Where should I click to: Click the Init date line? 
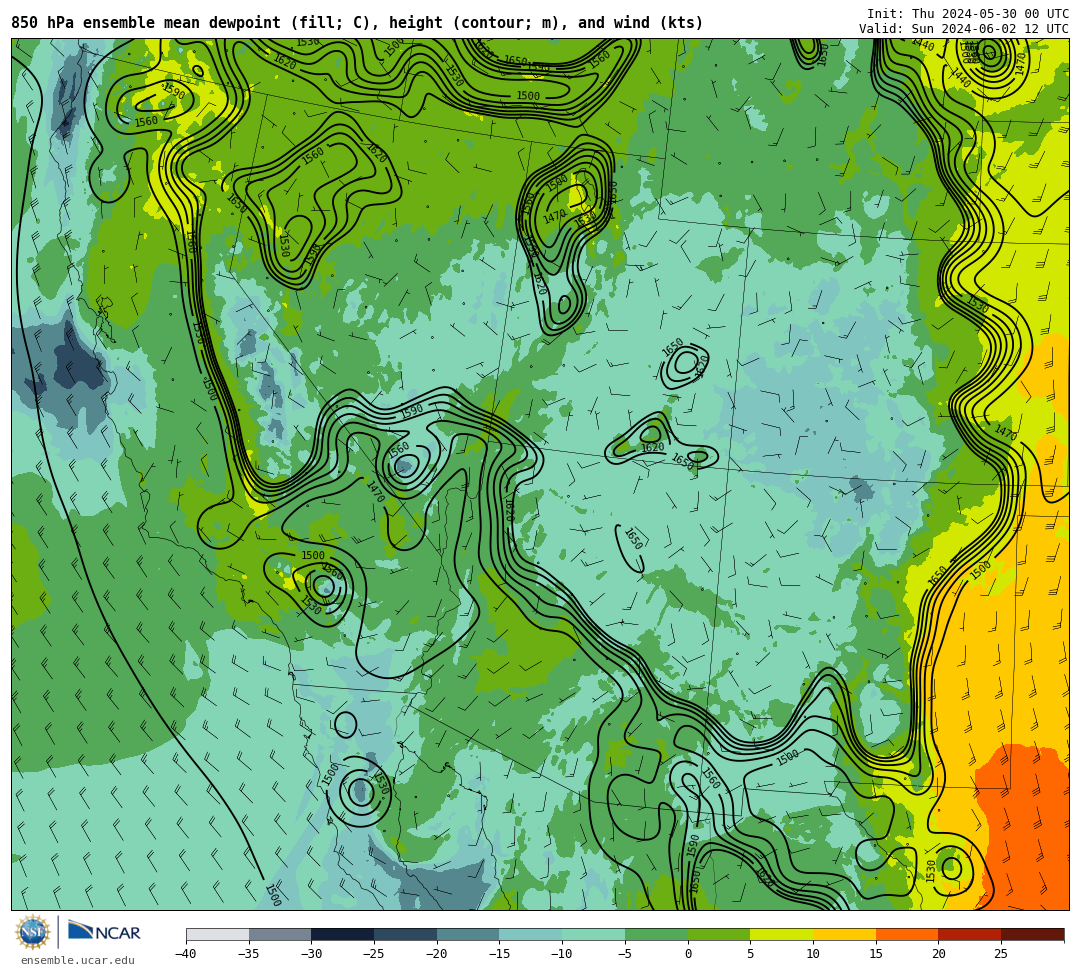click(968, 14)
